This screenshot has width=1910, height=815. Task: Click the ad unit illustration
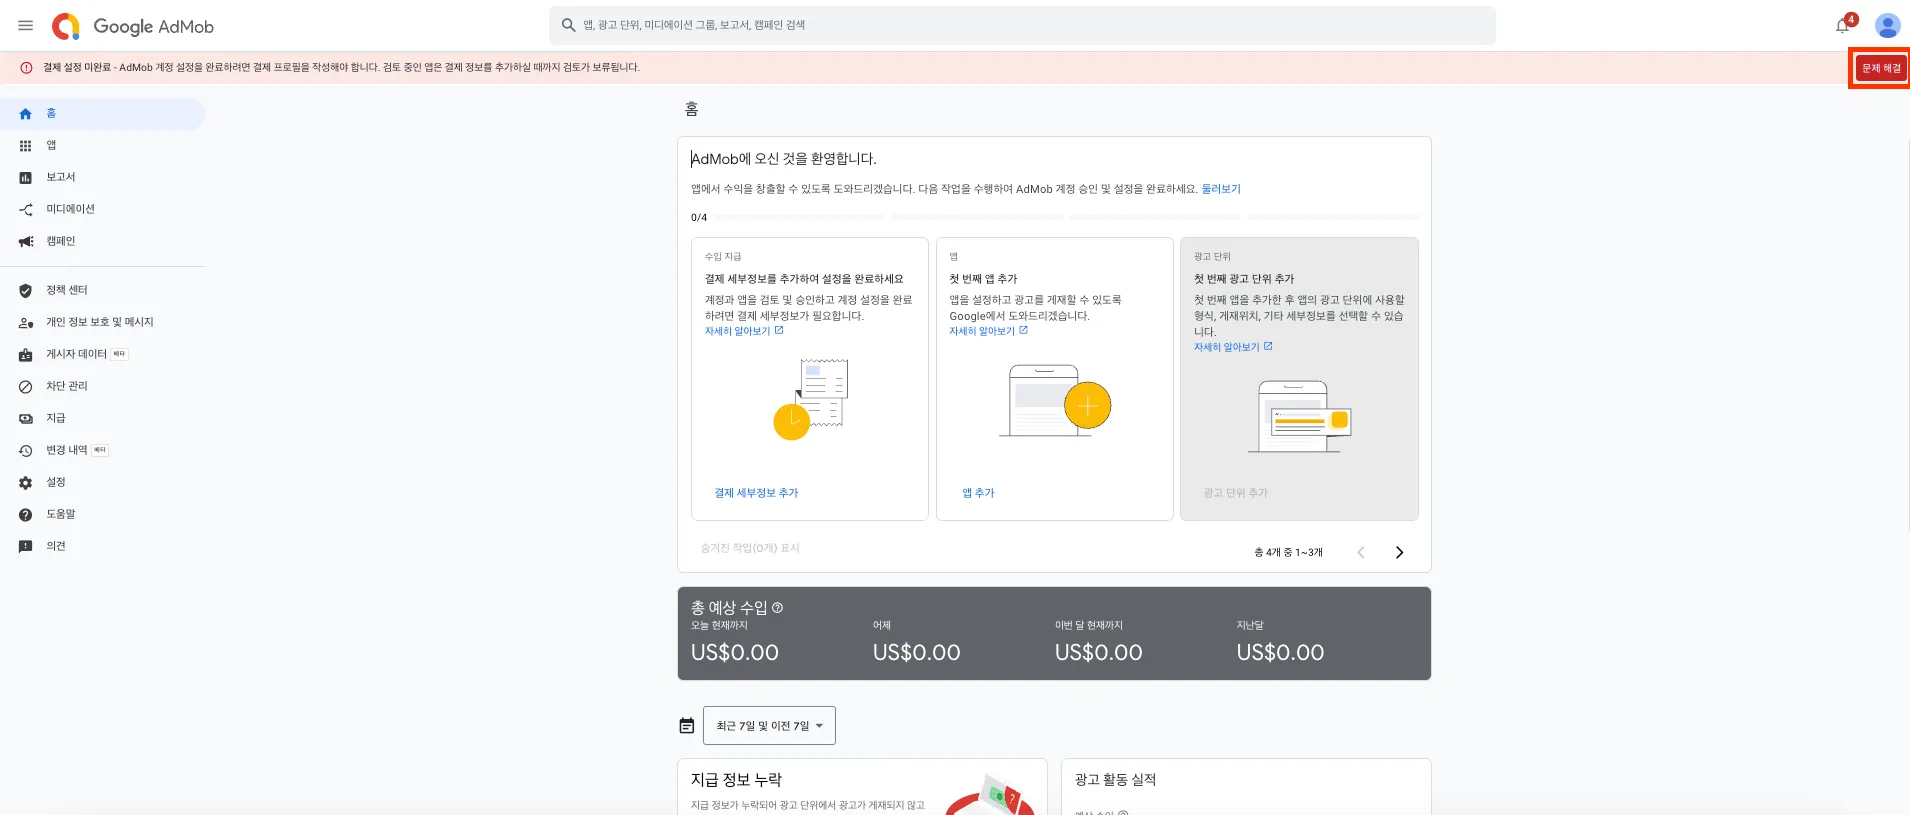coord(1300,416)
